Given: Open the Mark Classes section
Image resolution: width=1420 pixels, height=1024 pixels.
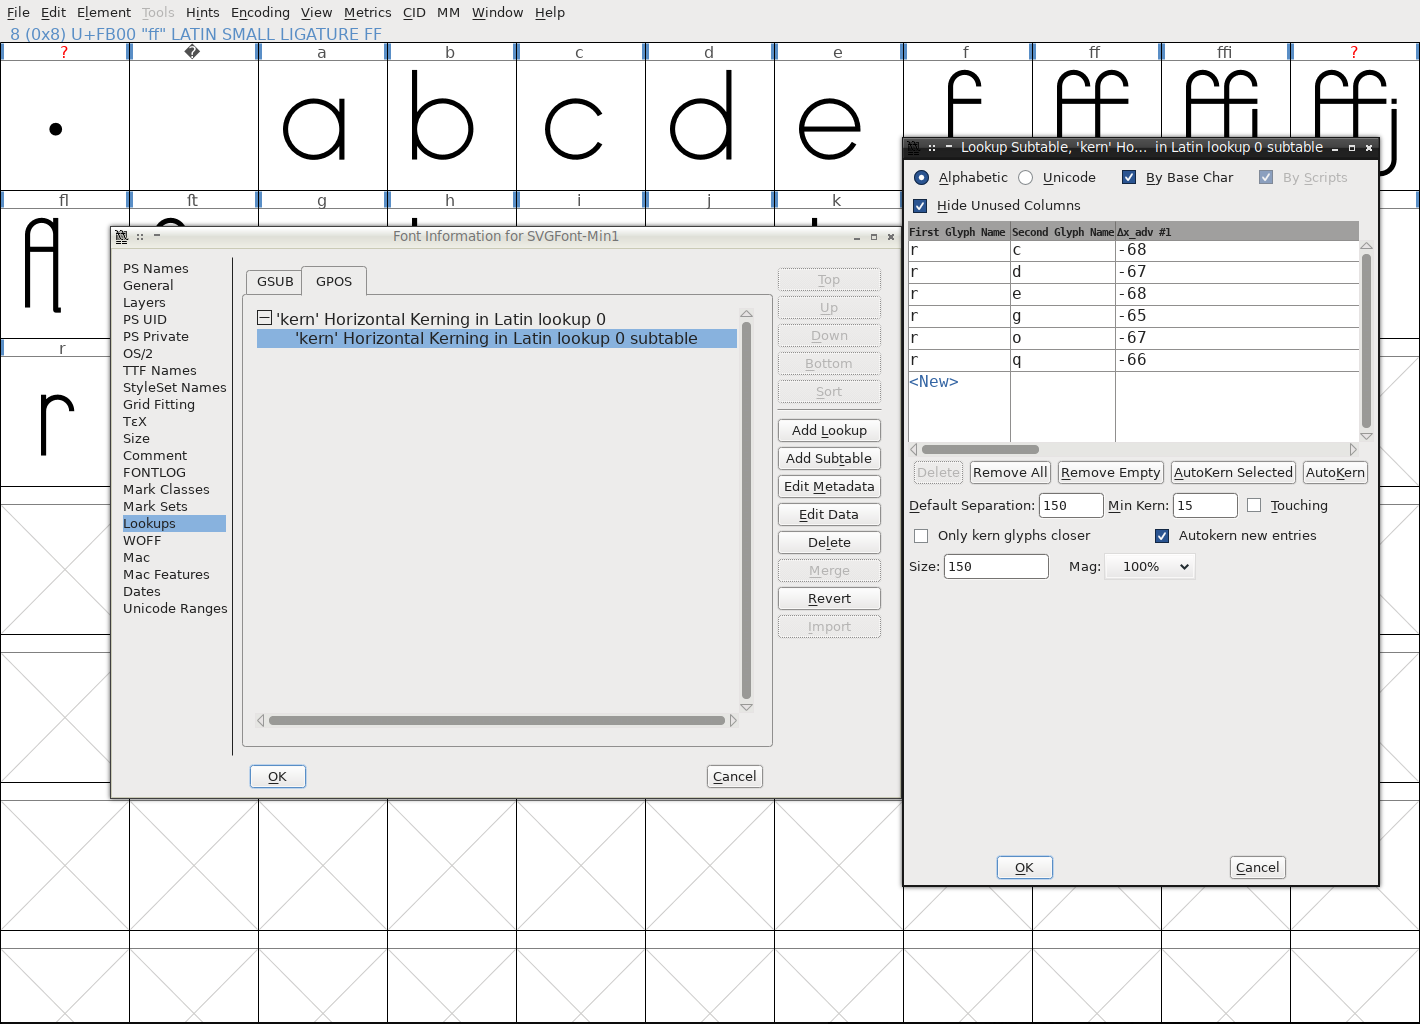Looking at the screenshot, I should 166,489.
